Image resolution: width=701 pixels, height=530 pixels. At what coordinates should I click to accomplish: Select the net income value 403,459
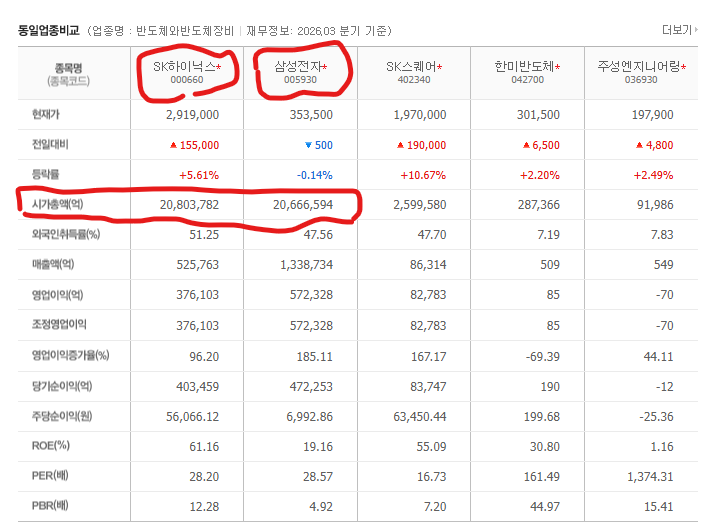coord(198,387)
